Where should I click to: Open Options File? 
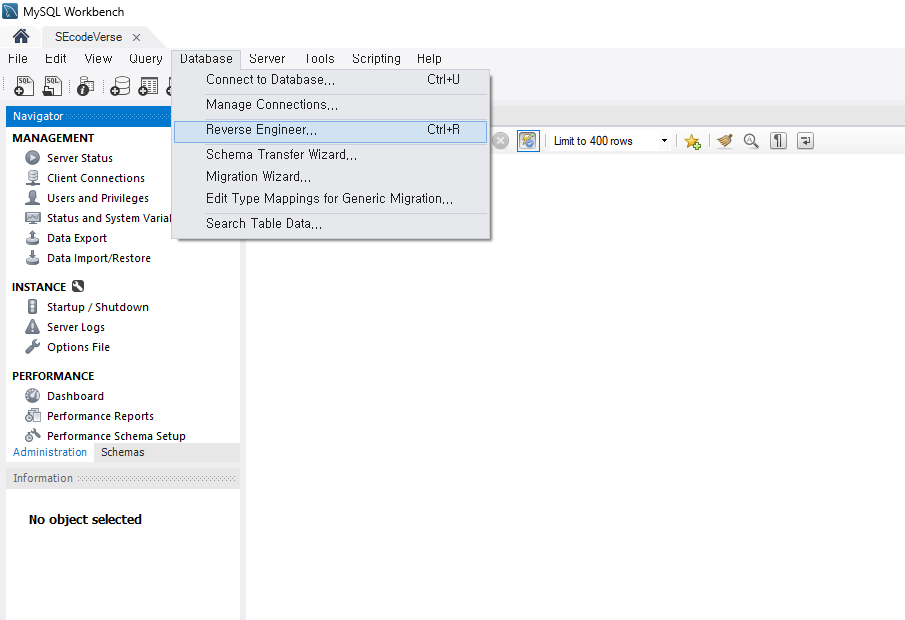tap(78, 347)
